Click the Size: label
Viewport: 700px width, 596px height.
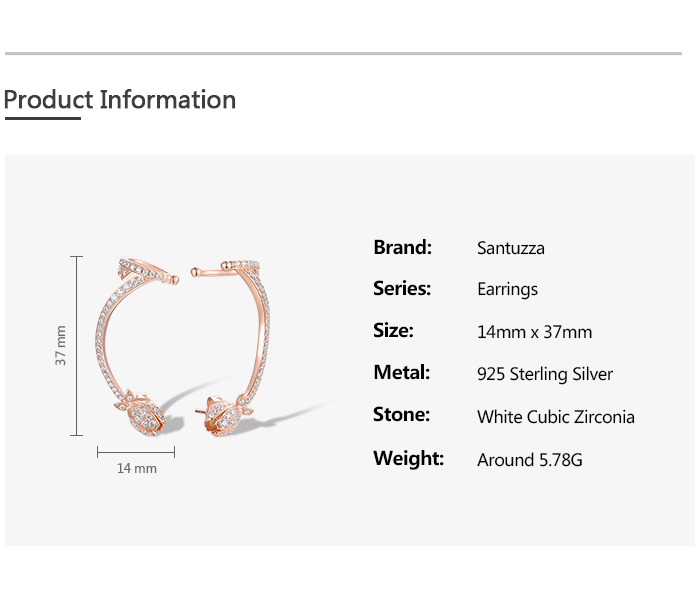point(393,331)
